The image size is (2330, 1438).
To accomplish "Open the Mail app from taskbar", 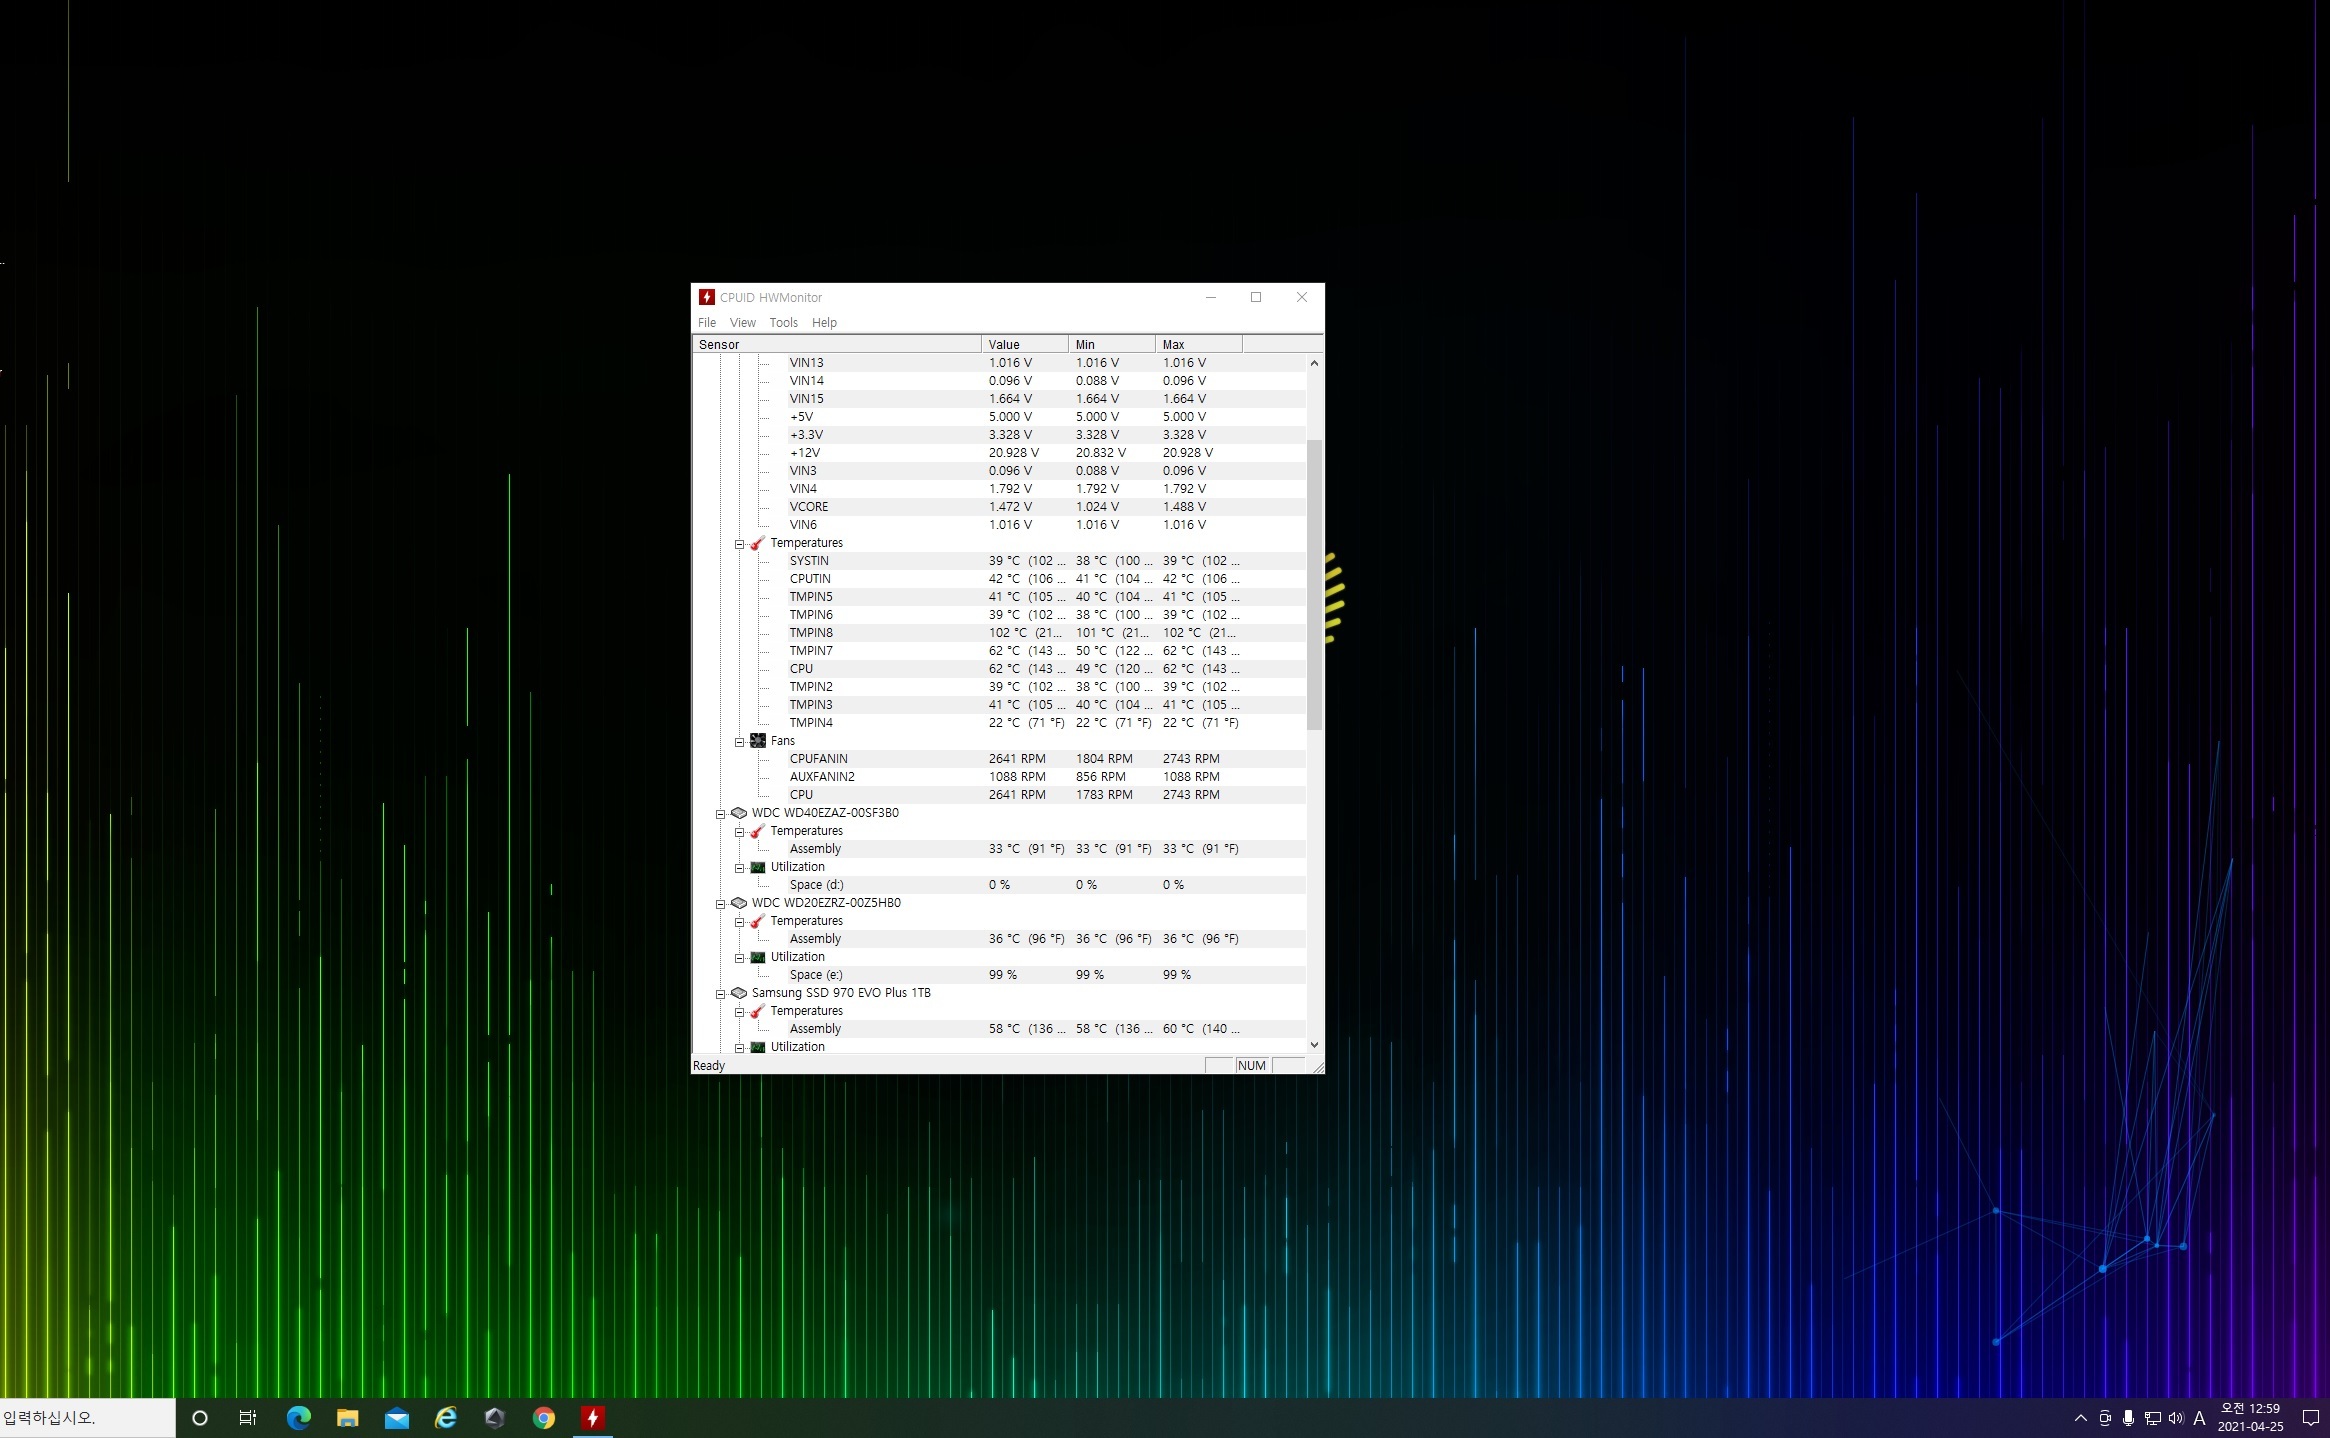I will tap(396, 1418).
